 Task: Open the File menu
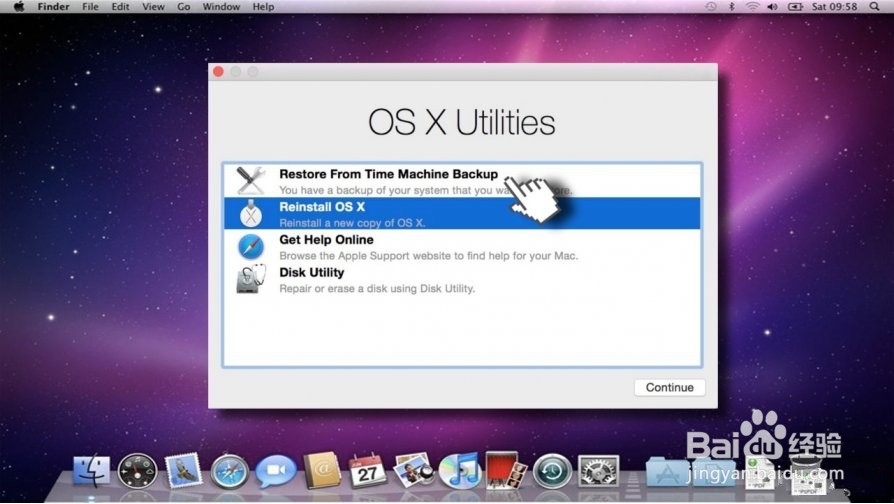pos(90,7)
